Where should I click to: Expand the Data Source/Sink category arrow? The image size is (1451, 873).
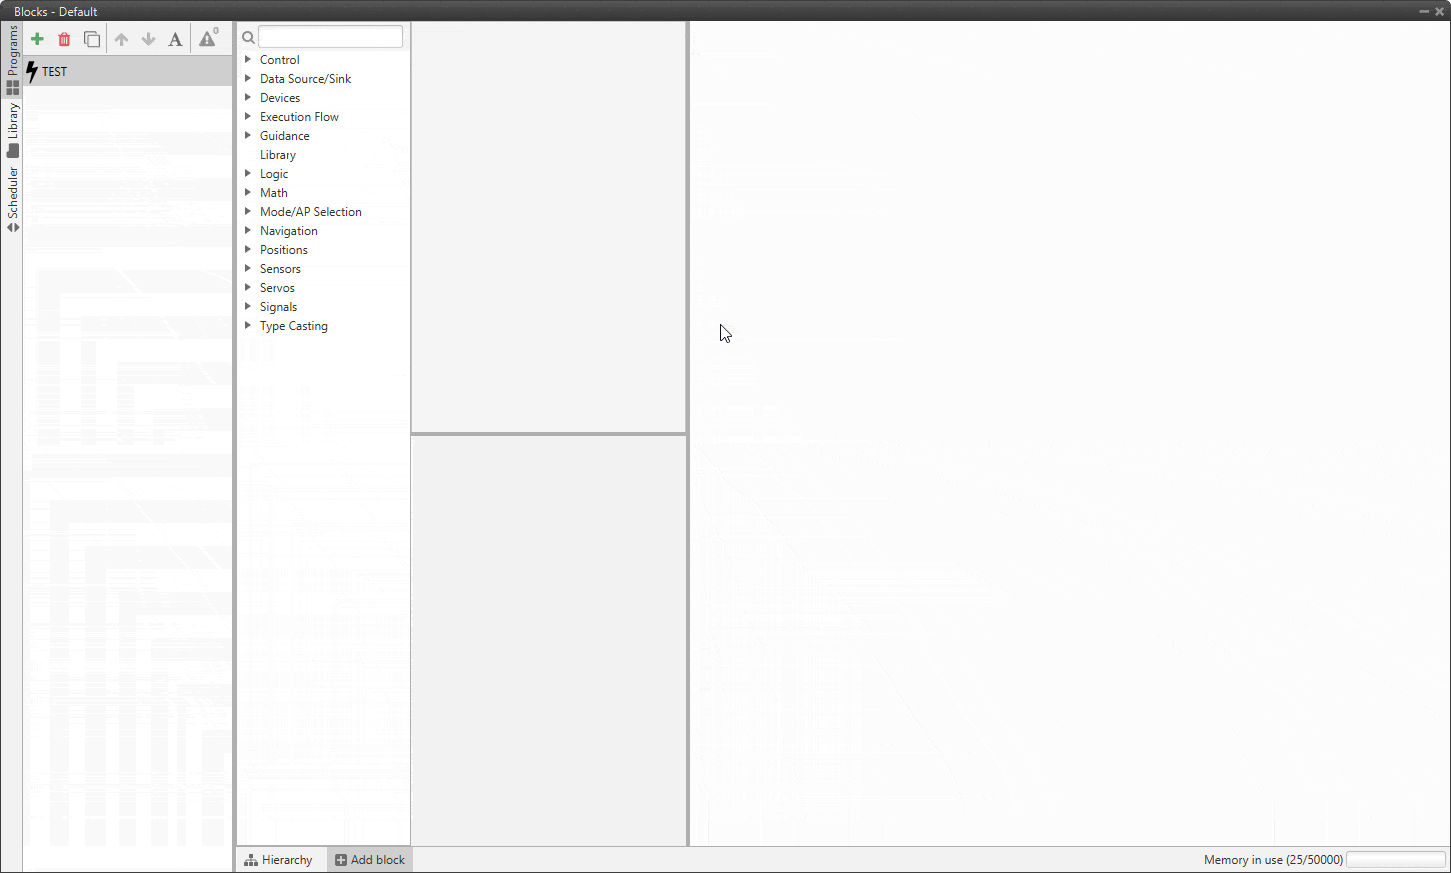tap(248, 79)
